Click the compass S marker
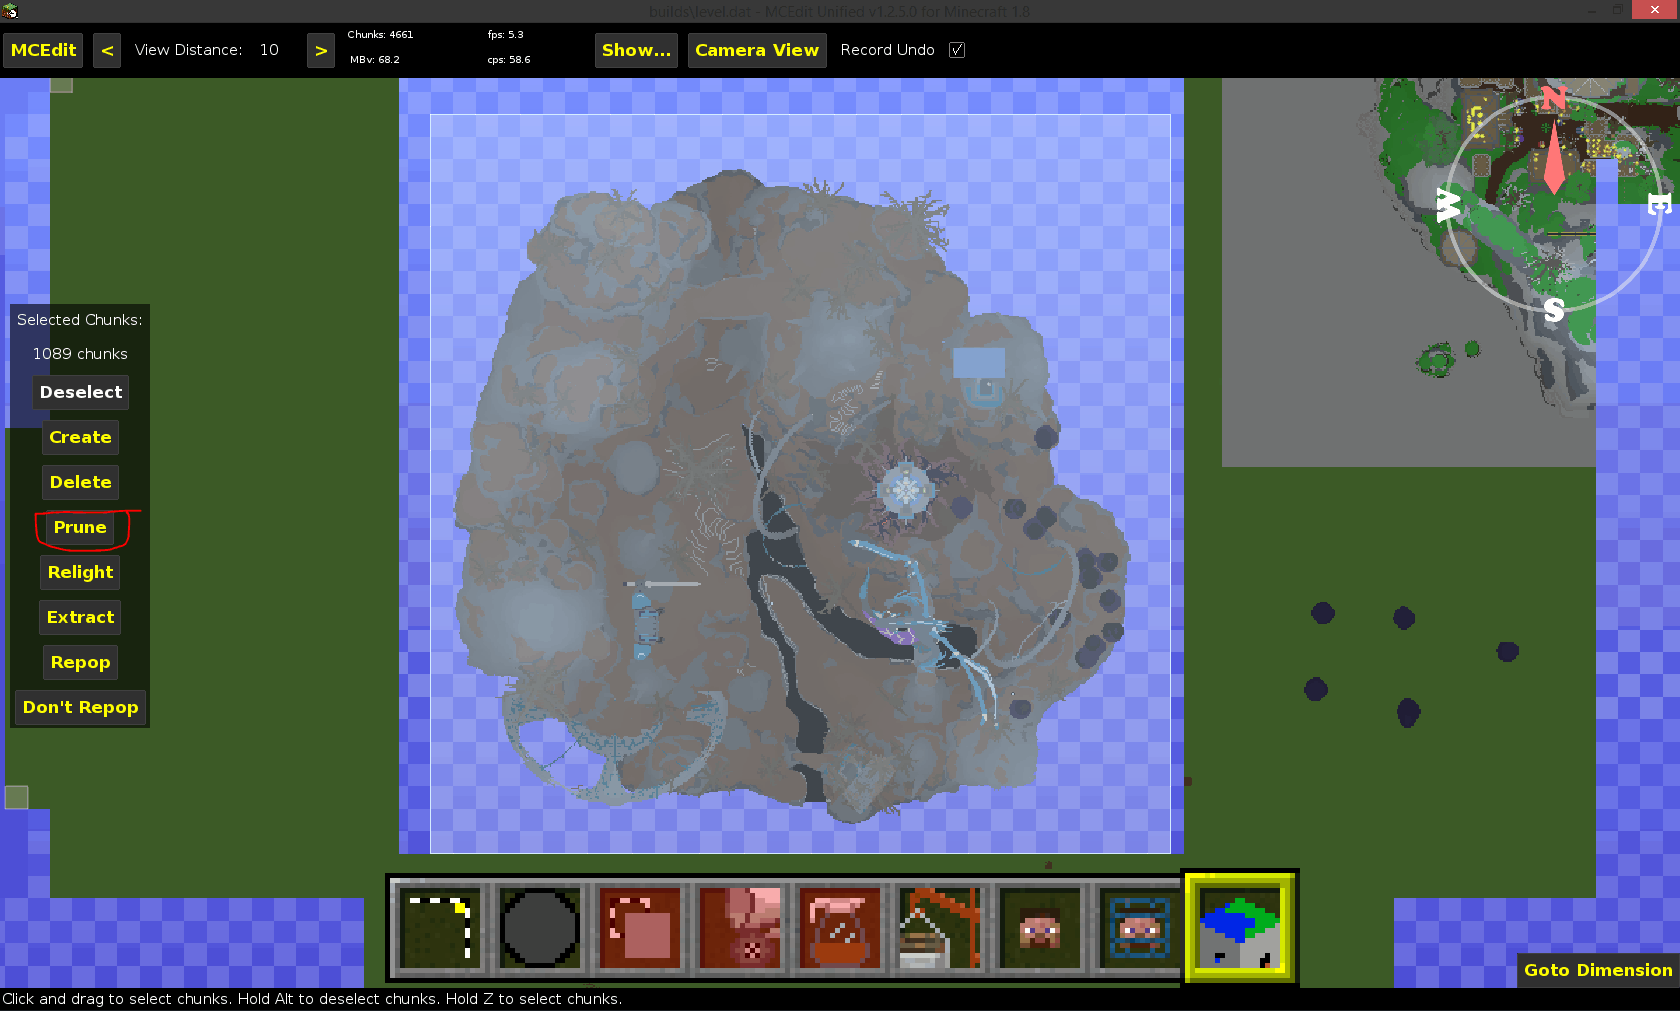1680x1011 pixels. 1553,310
